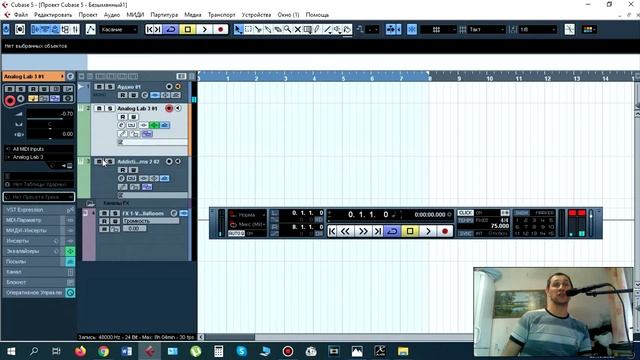Click Record on the floating transport panel
640x360 pixels.
click(445, 231)
